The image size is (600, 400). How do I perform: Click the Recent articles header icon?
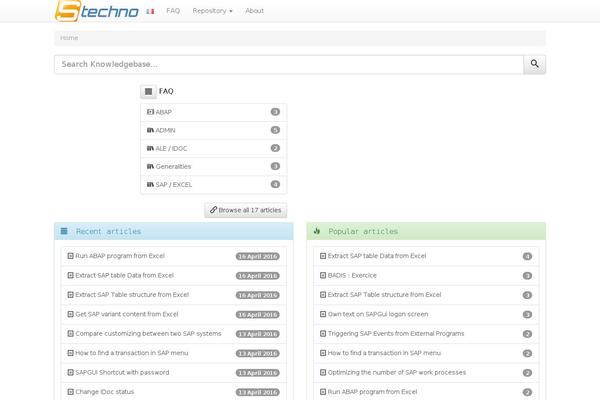(64, 231)
